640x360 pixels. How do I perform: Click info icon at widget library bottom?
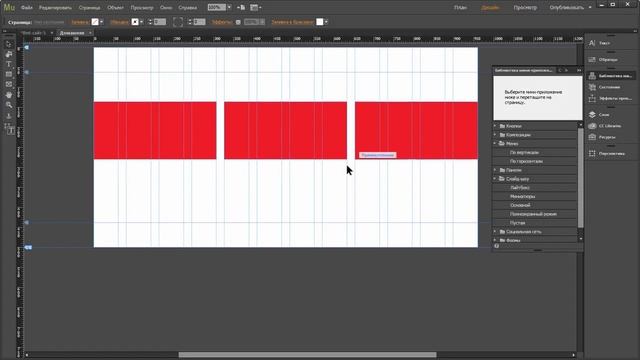[x=497, y=246]
